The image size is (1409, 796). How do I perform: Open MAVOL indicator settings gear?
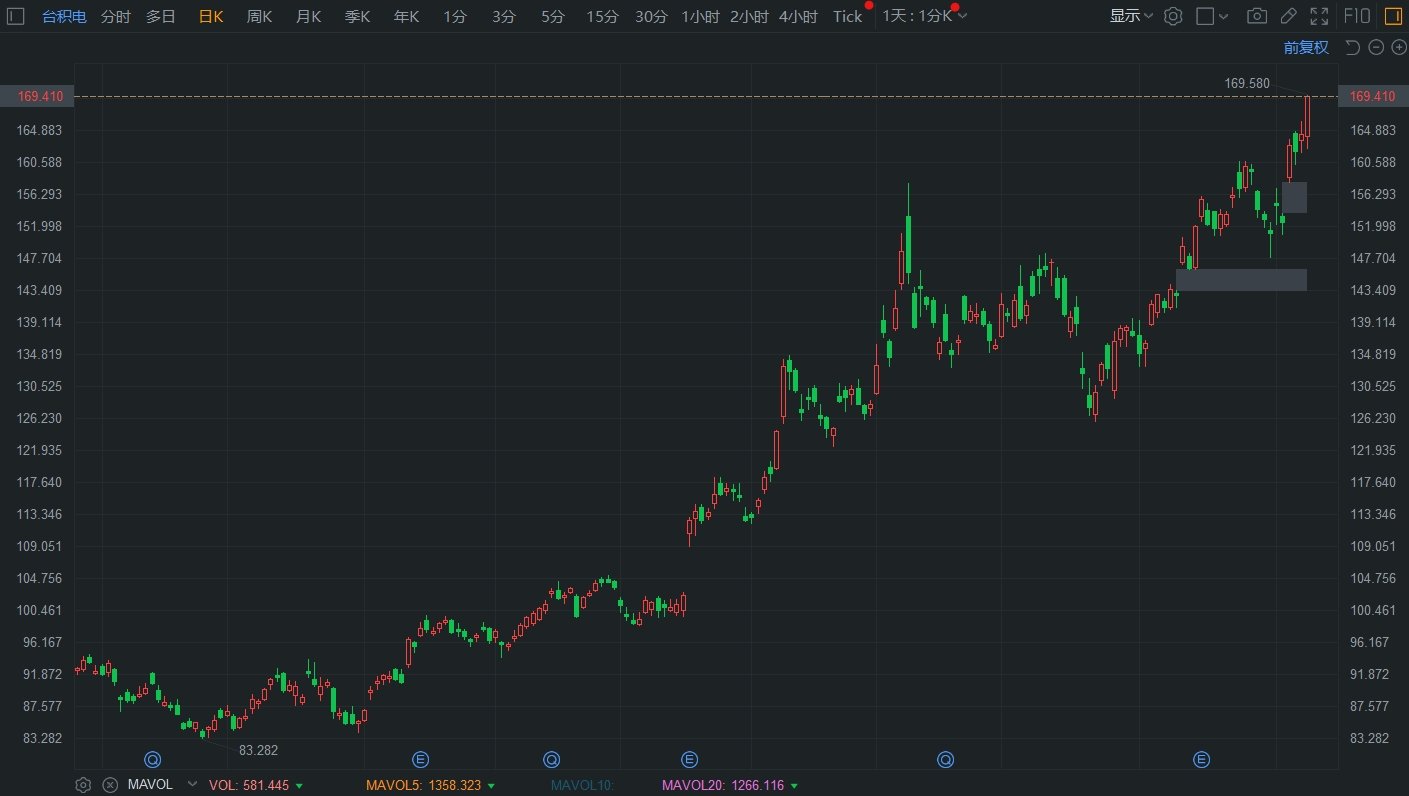click(x=83, y=785)
